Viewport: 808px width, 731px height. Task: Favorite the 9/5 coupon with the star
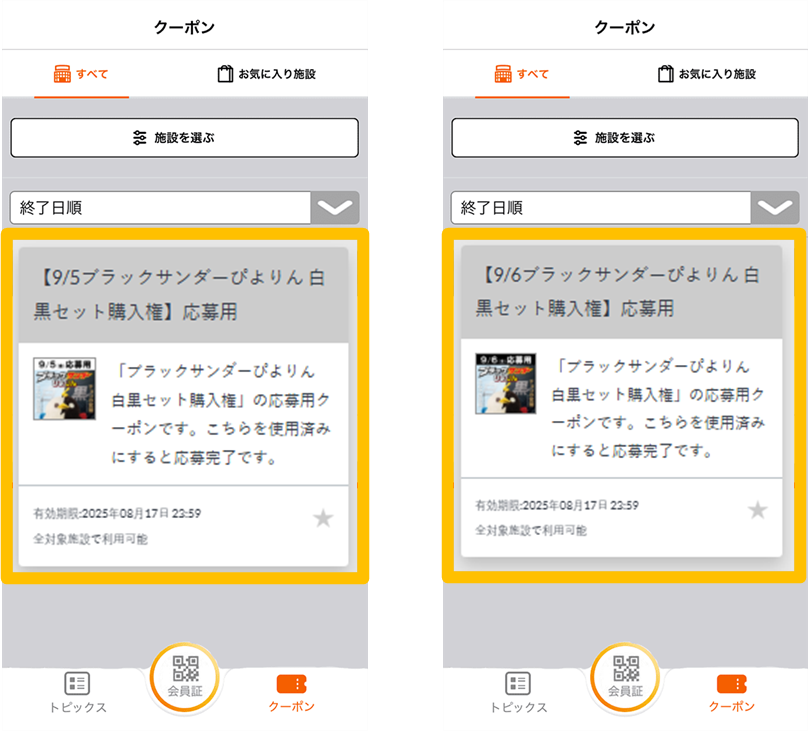coord(323,518)
